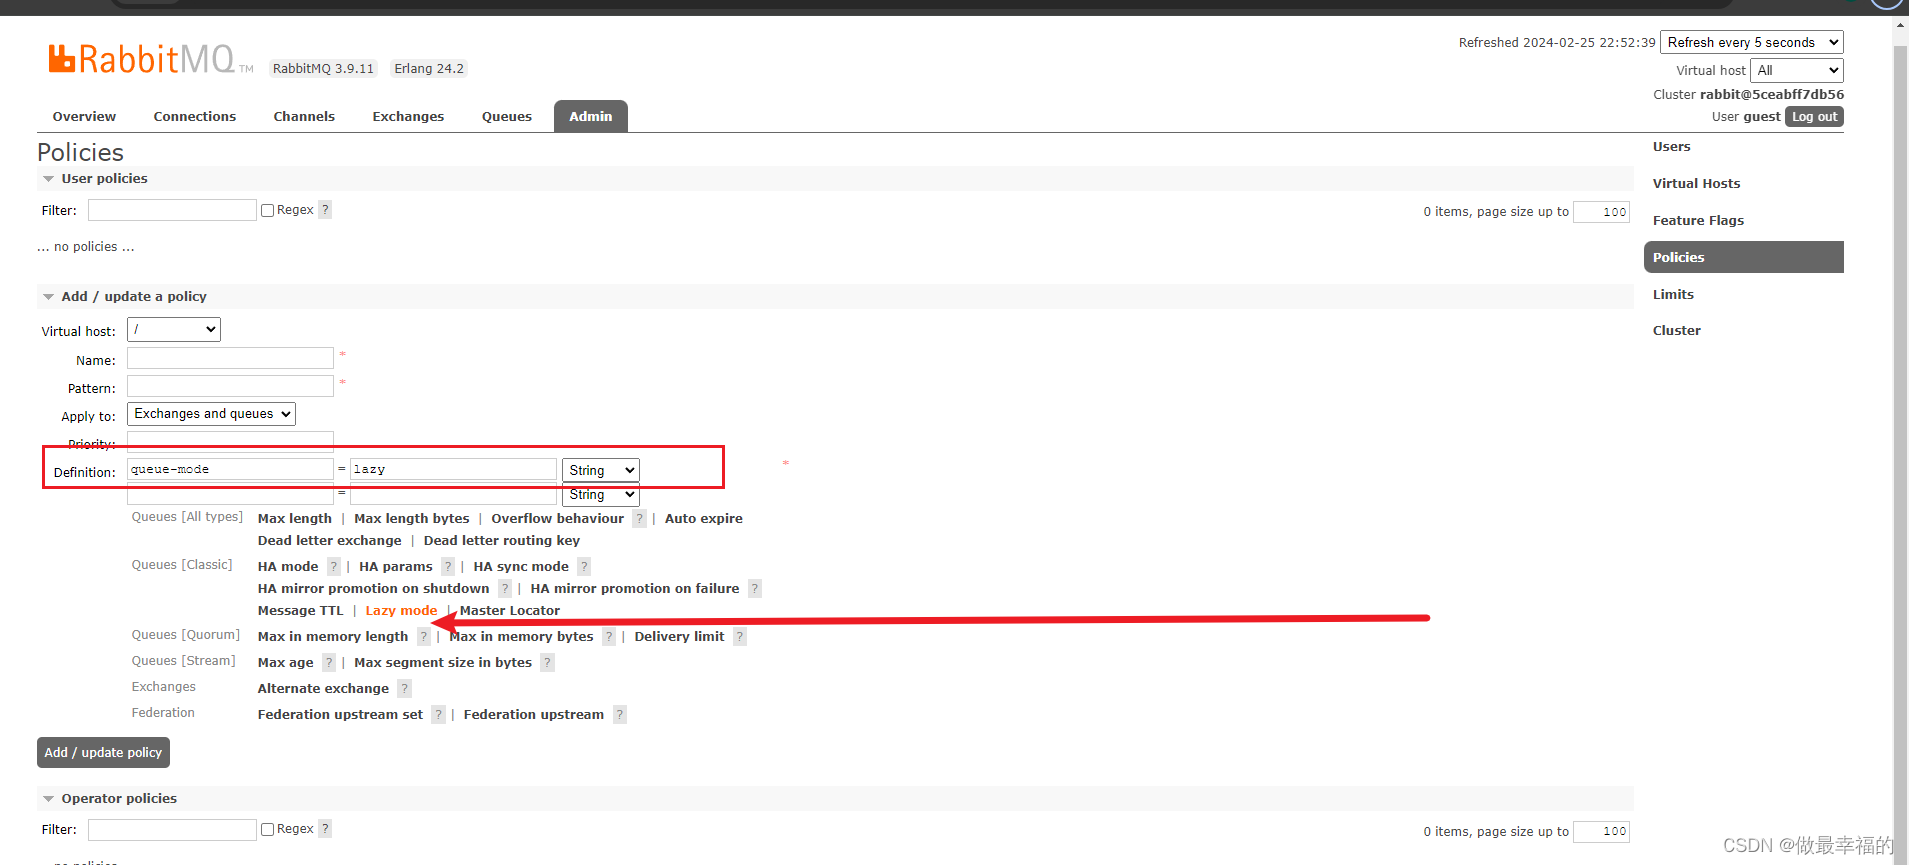
Task: Open the Apply to dropdown
Action: click(211, 414)
